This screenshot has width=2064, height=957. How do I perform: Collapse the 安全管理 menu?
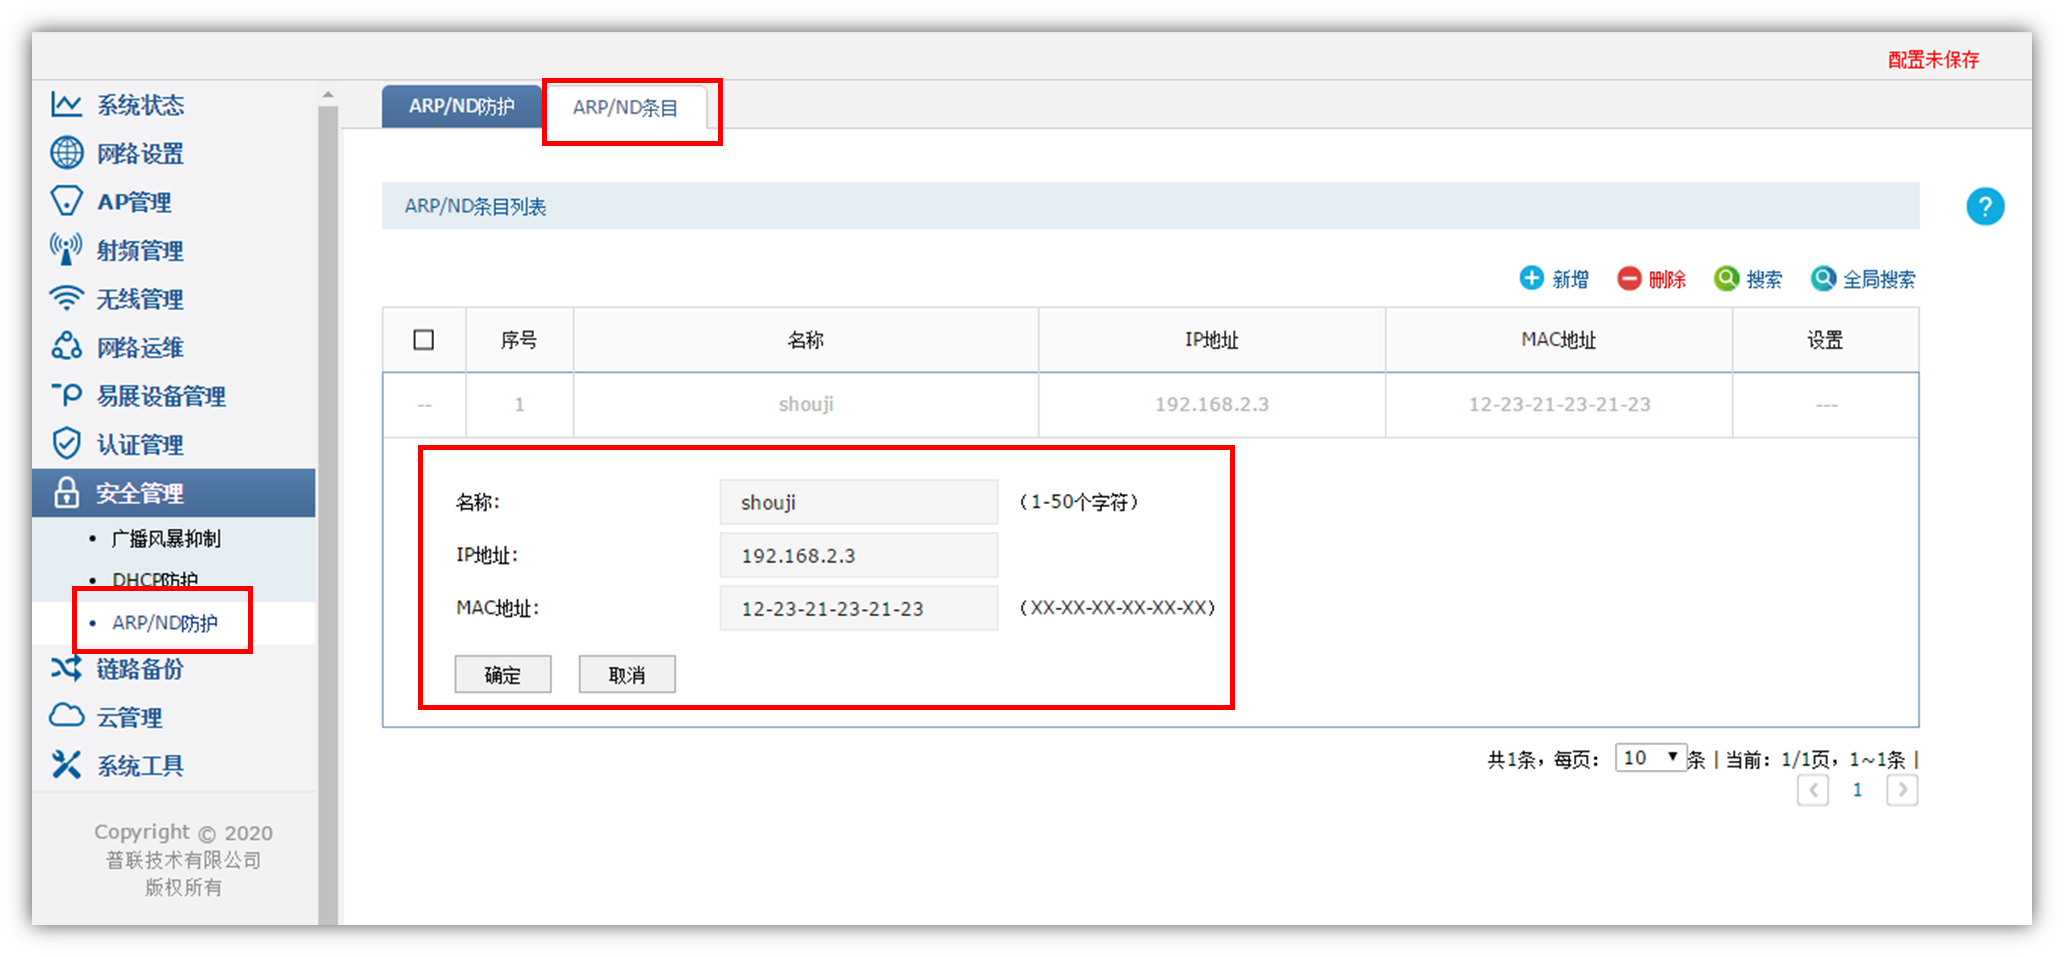(174, 492)
